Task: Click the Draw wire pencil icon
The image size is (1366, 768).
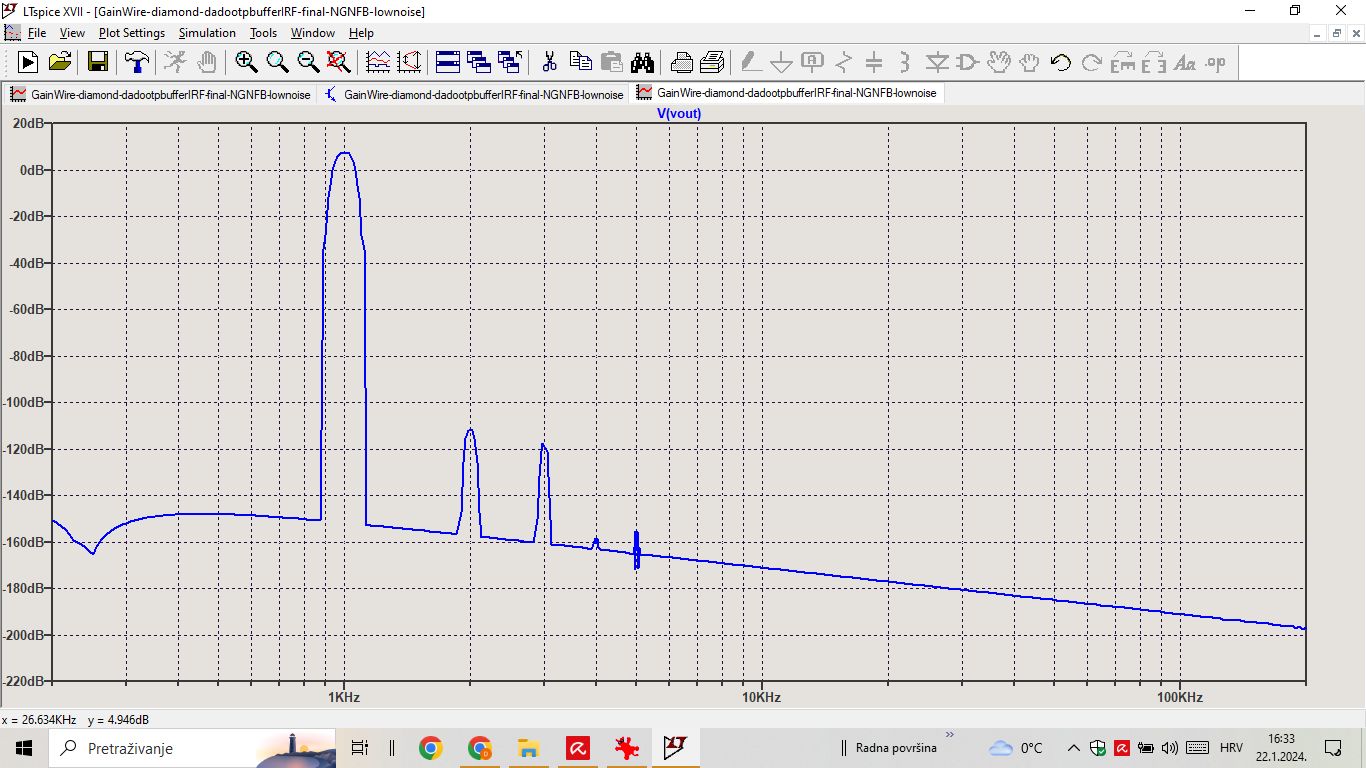Action: [x=750, y=62]
